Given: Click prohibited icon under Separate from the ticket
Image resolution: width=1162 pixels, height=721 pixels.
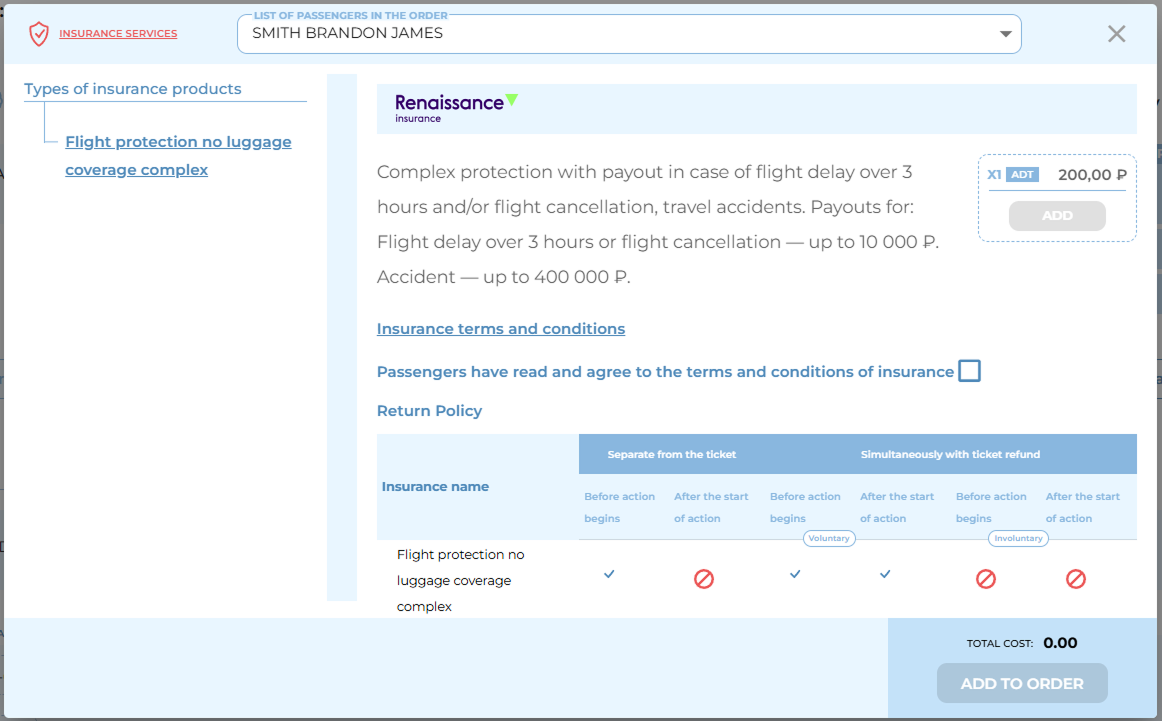Looking at the screenshot, I should pos(704,579).
